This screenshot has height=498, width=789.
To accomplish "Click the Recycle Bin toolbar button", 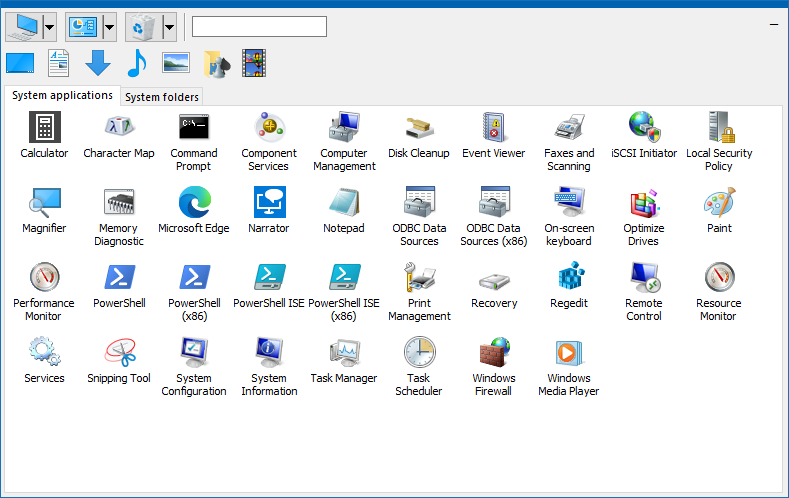I will (143, 26).
